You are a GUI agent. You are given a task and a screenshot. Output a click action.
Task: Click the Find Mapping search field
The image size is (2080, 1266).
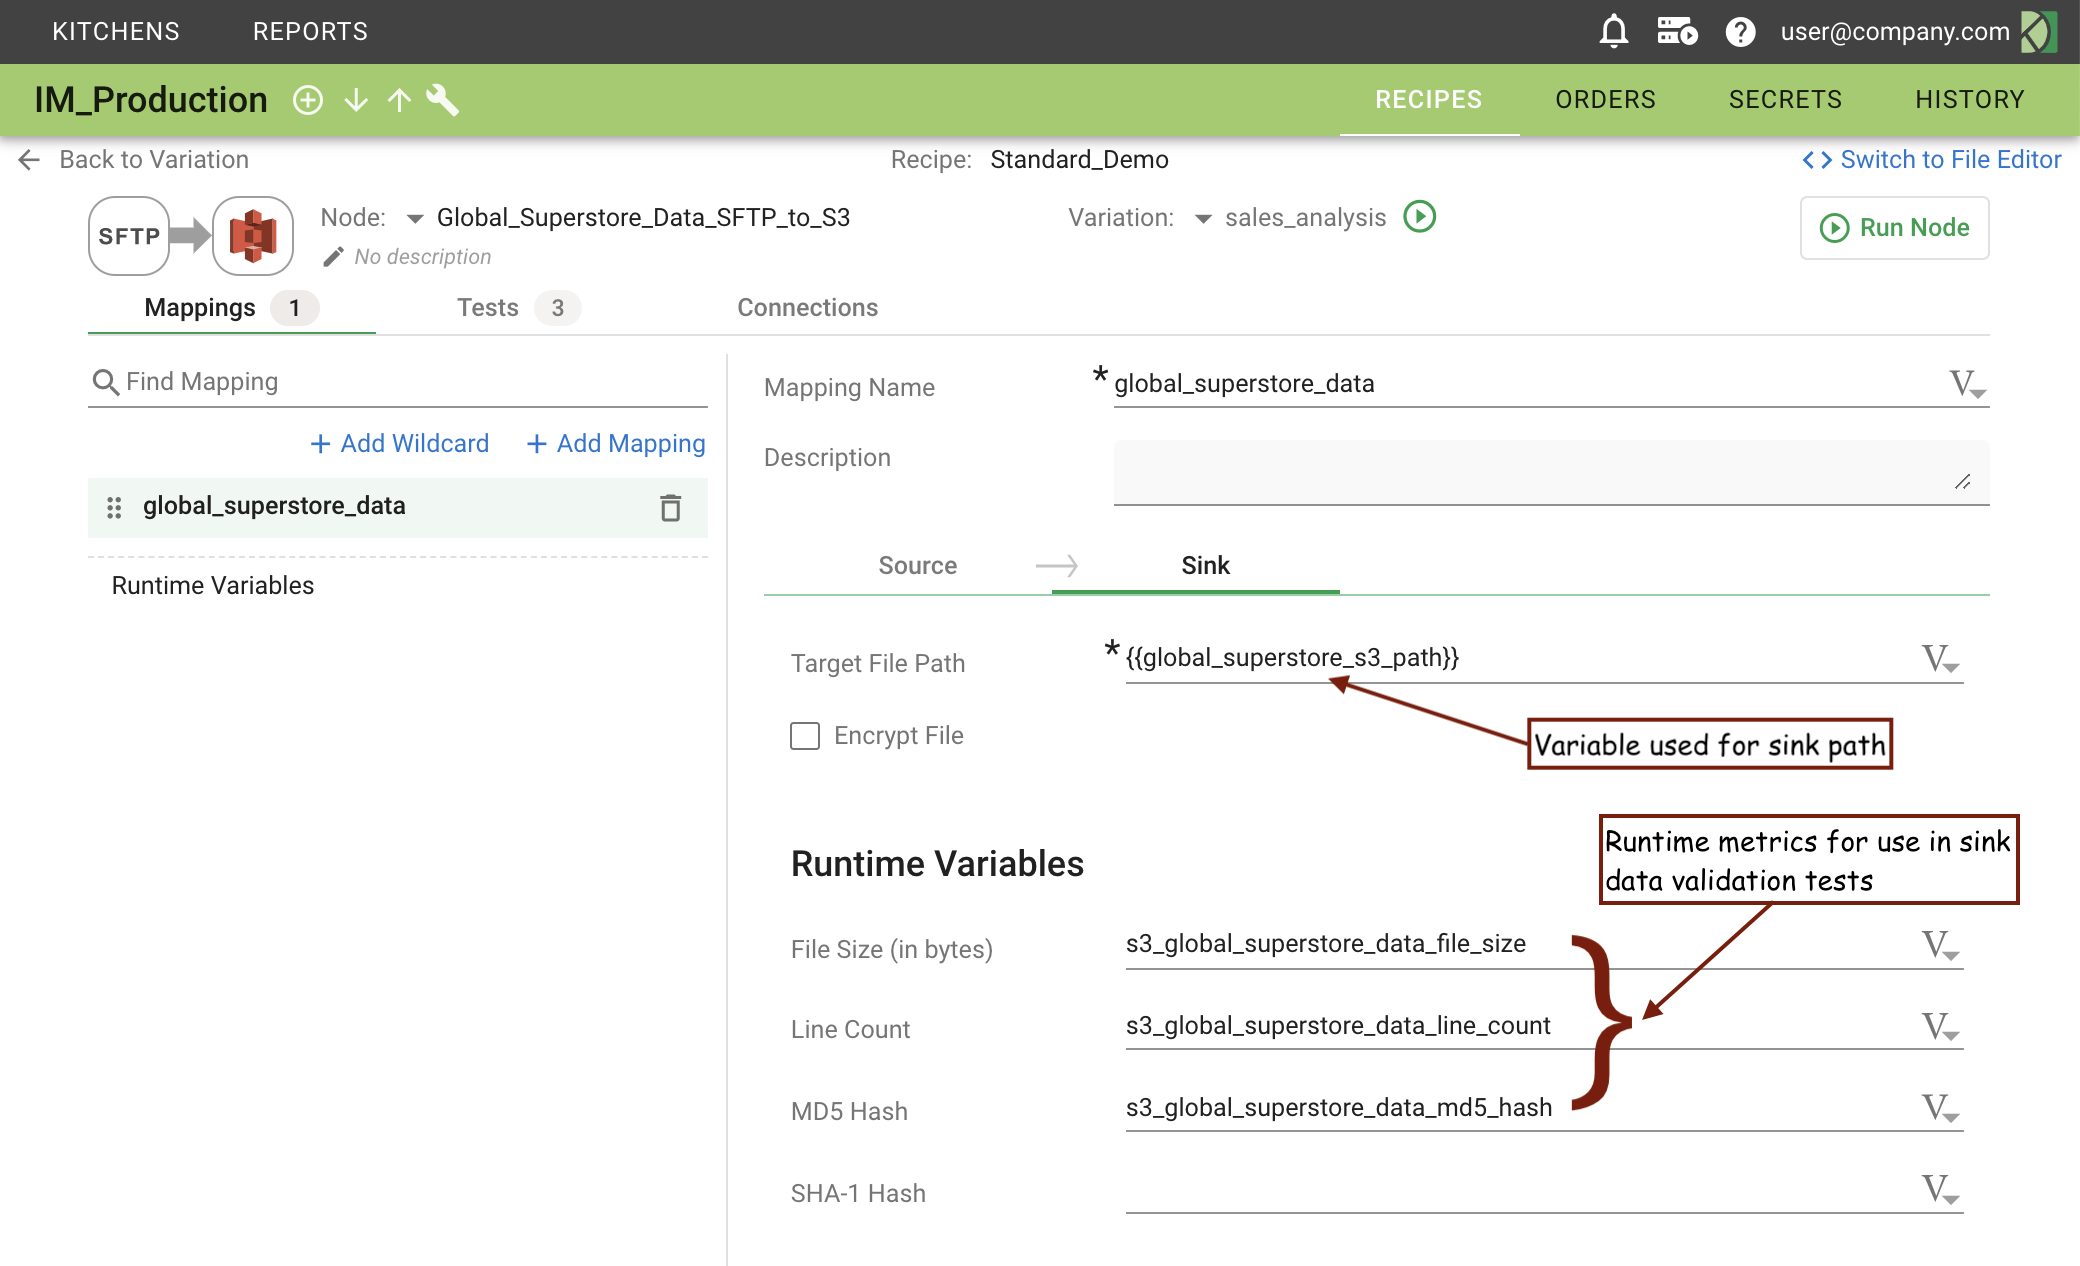pos(398,382)
